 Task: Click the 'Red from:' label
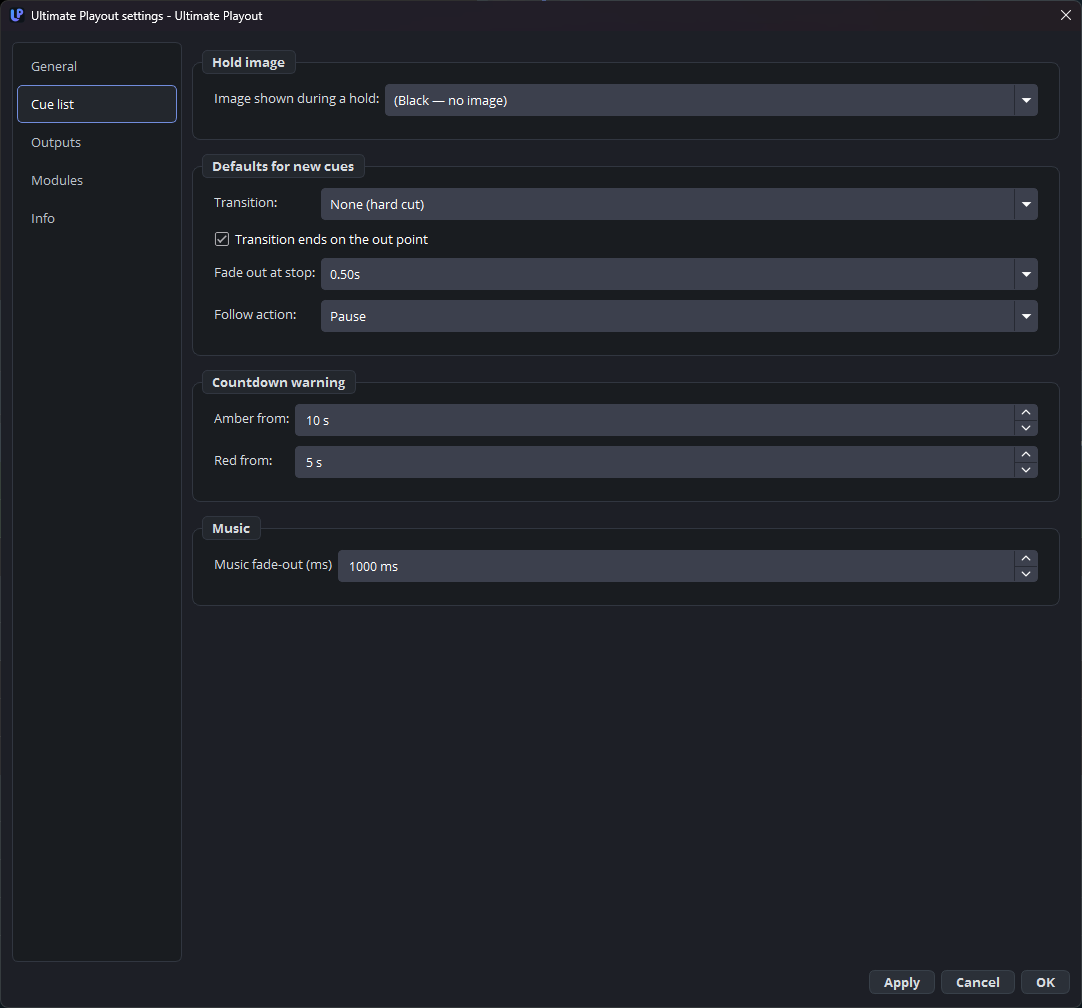coord(243,460)
